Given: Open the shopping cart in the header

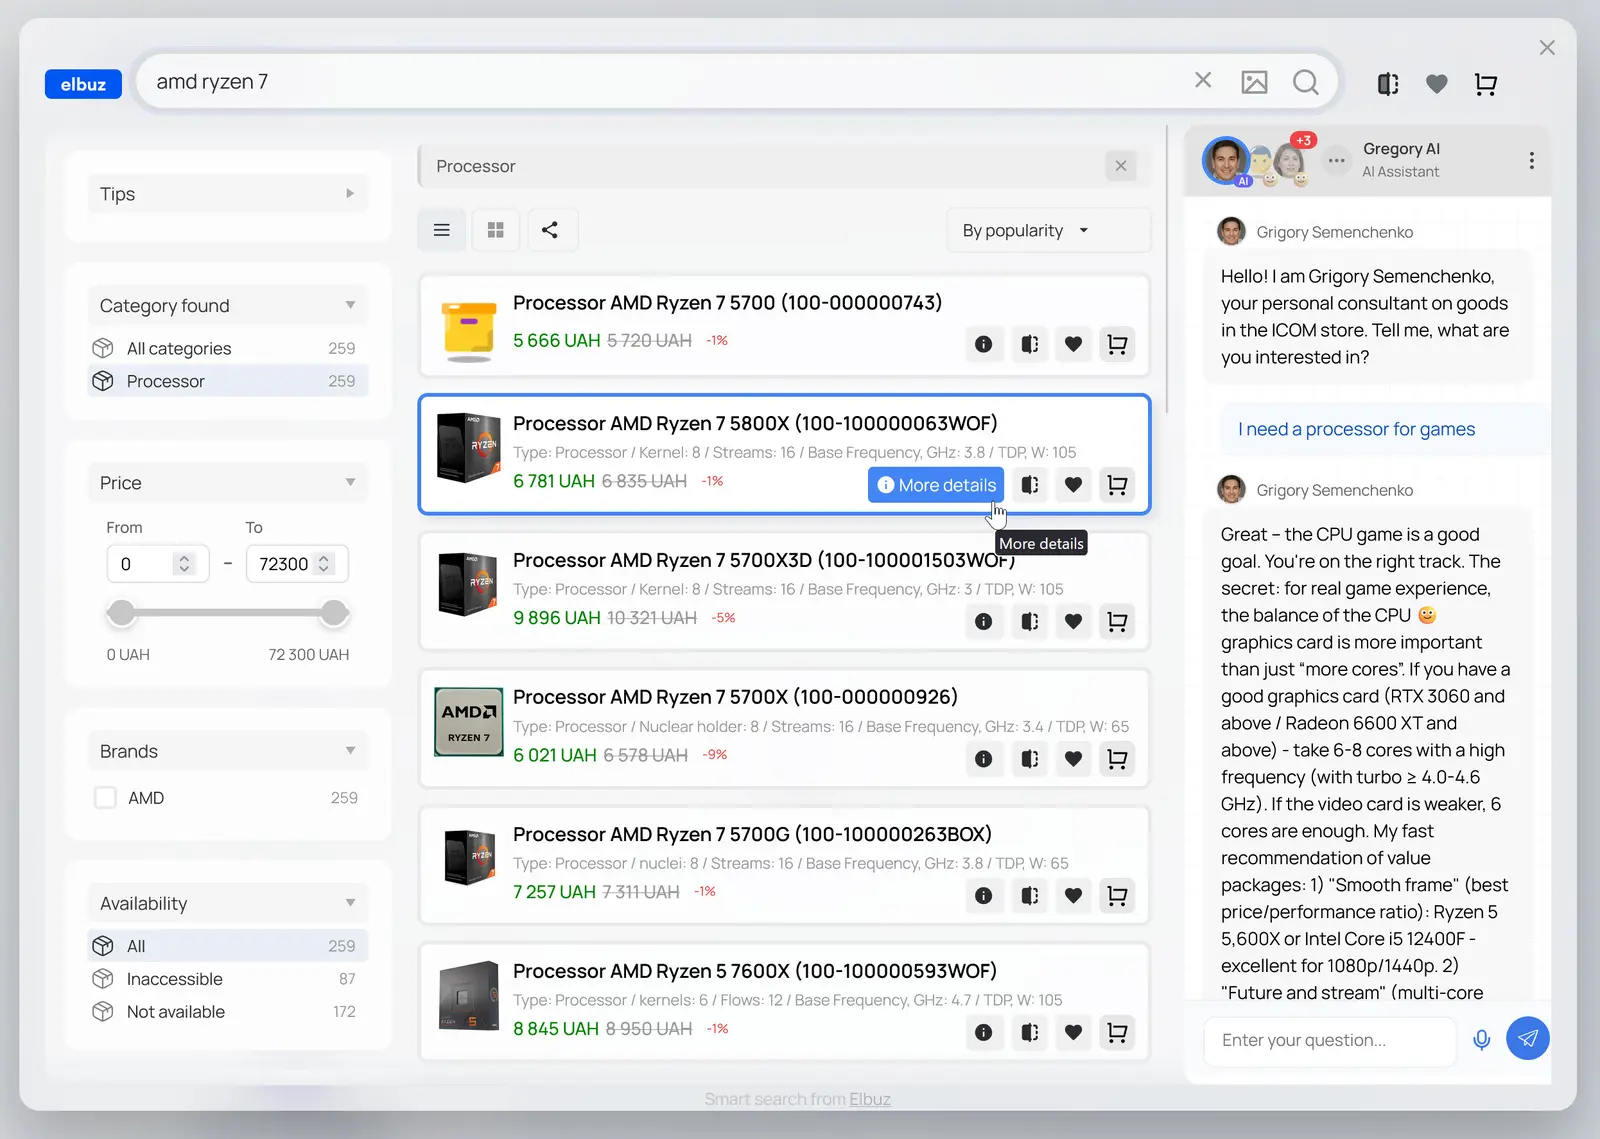Looking at the screenshot, I should click(x=1486, y=84).
